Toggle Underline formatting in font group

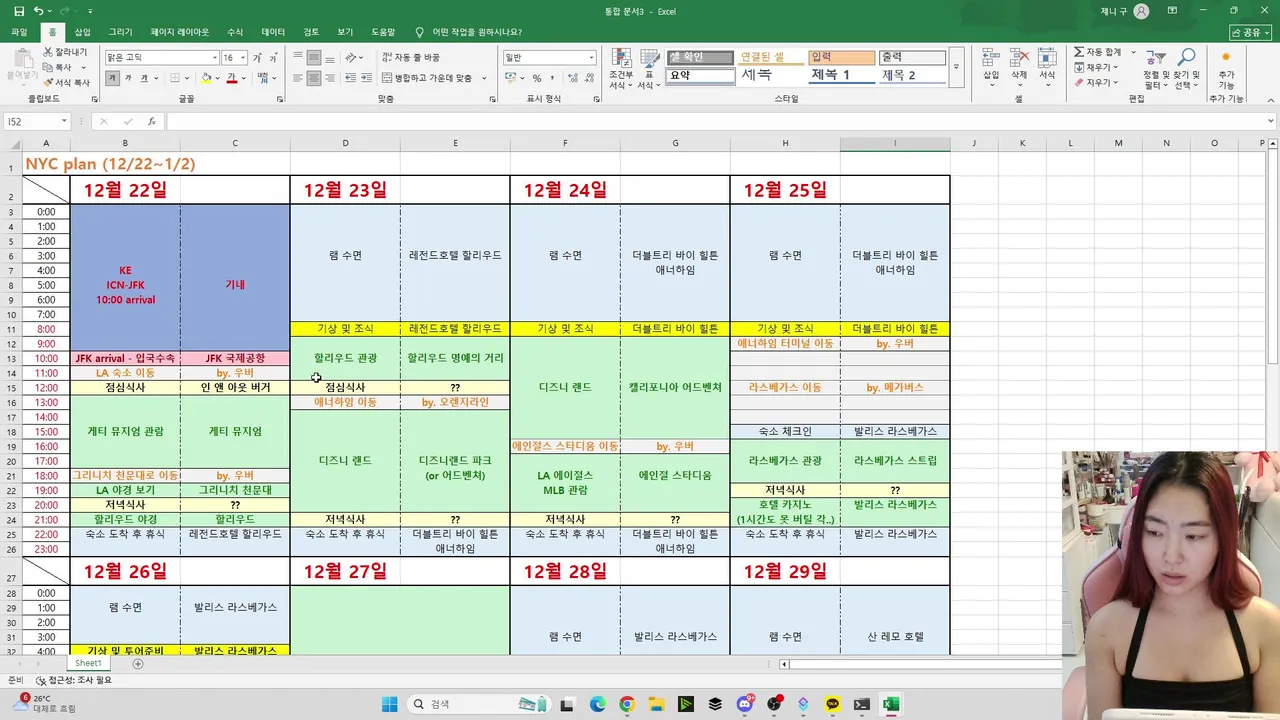click(x=144, y=78)
